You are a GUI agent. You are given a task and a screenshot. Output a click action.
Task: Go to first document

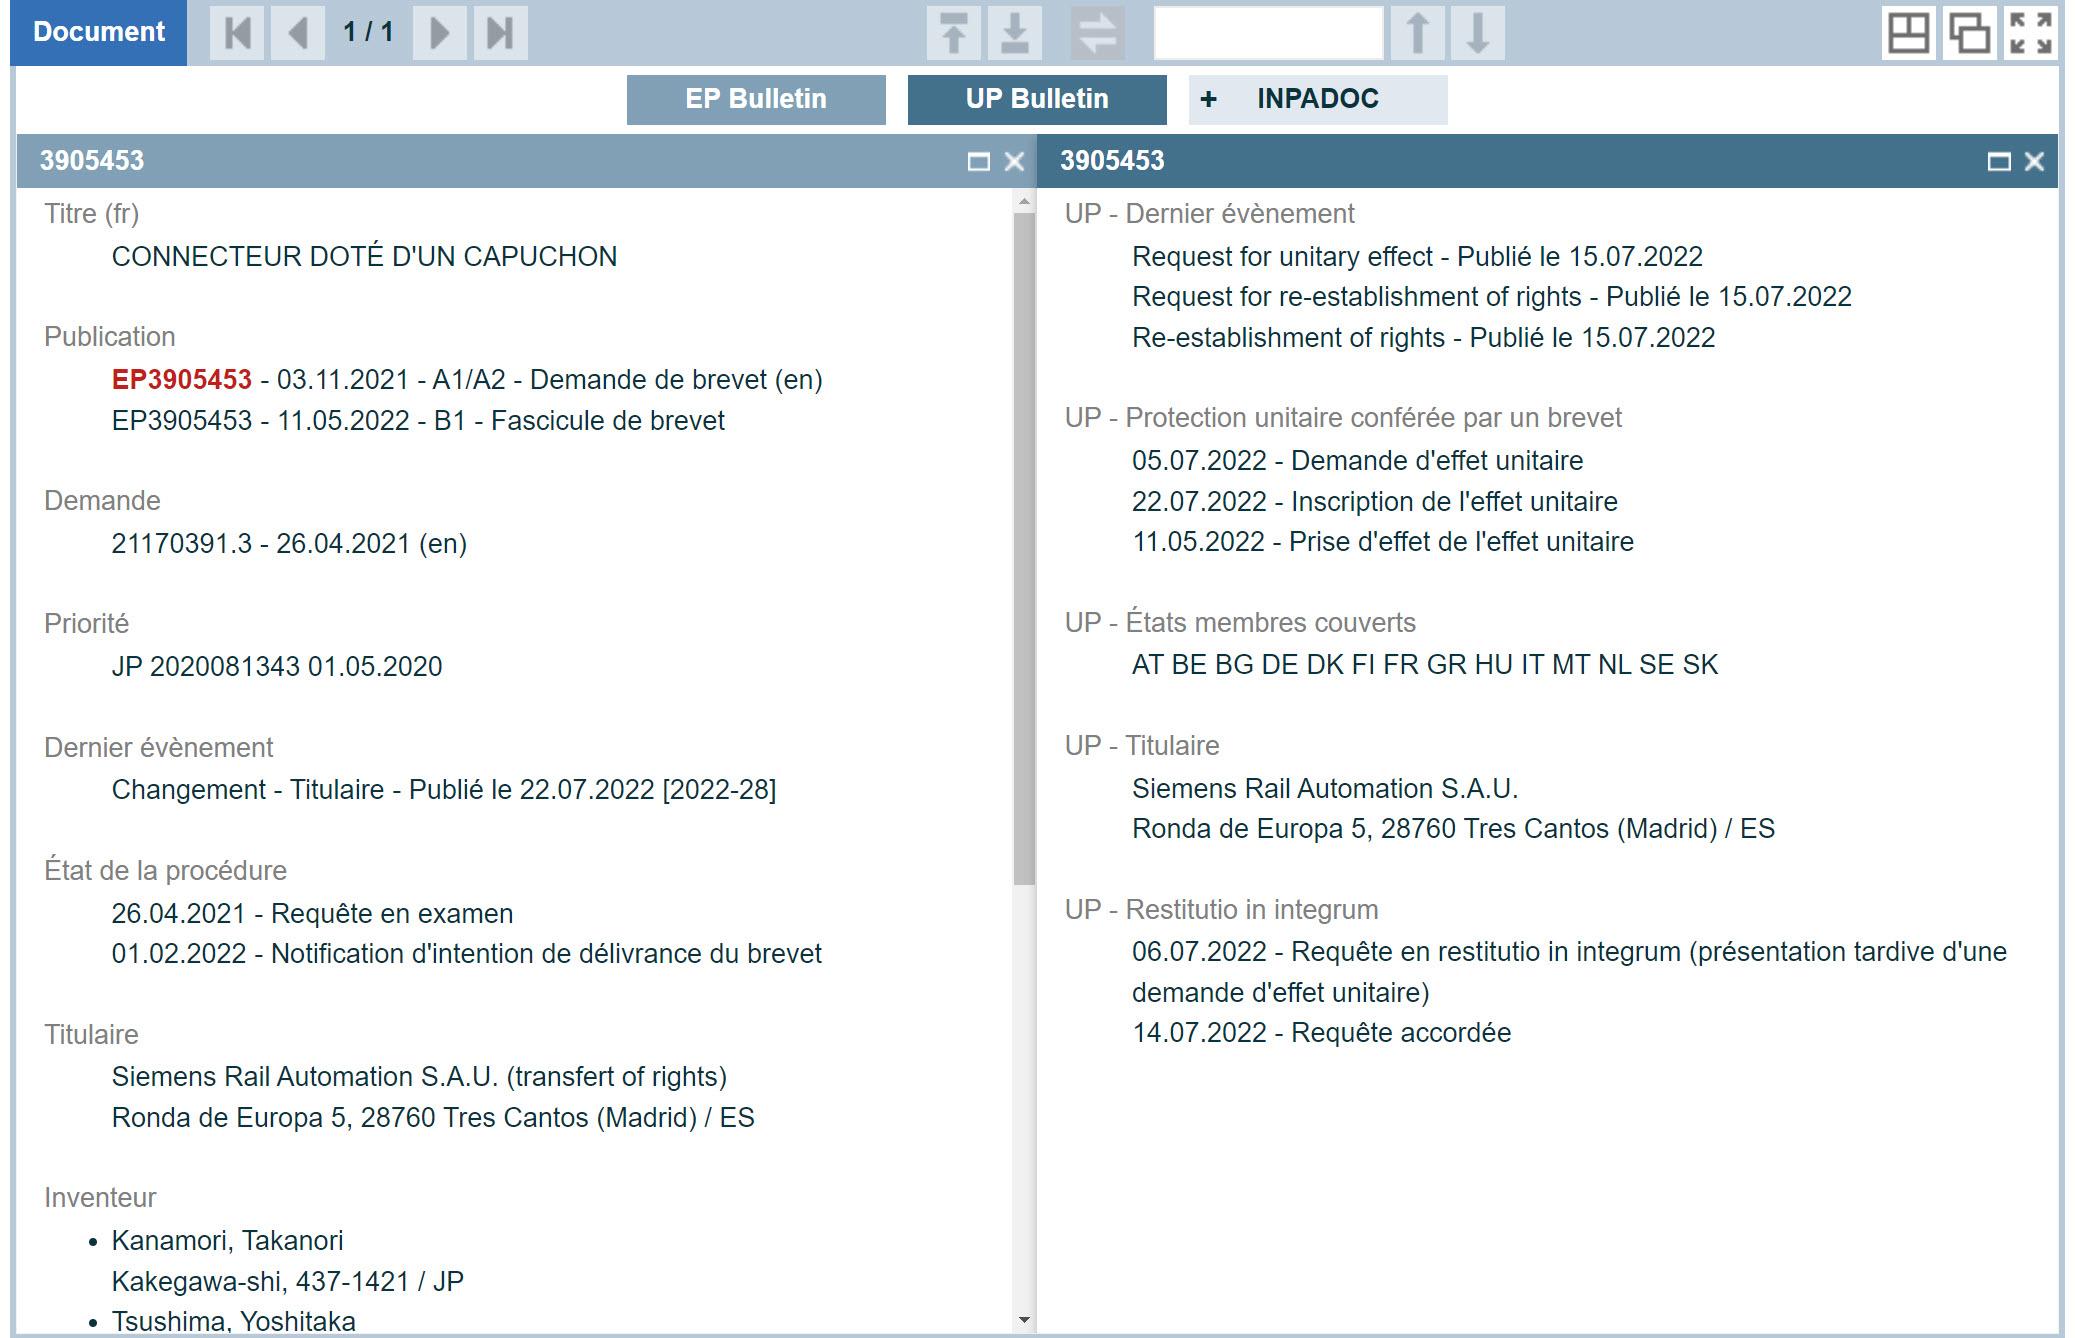click(237, 33)
